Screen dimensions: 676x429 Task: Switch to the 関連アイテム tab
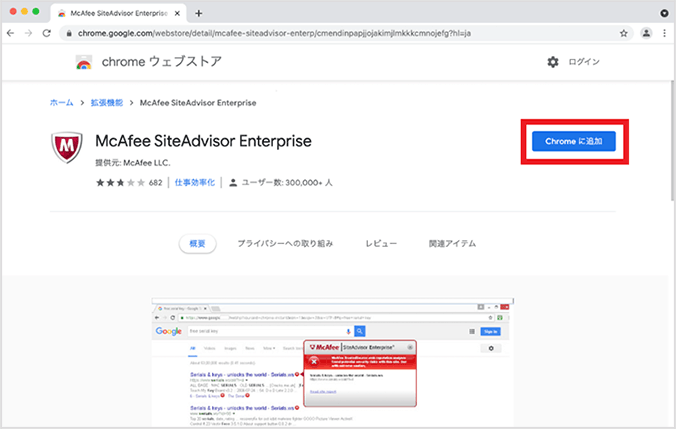tap(452, 244)
